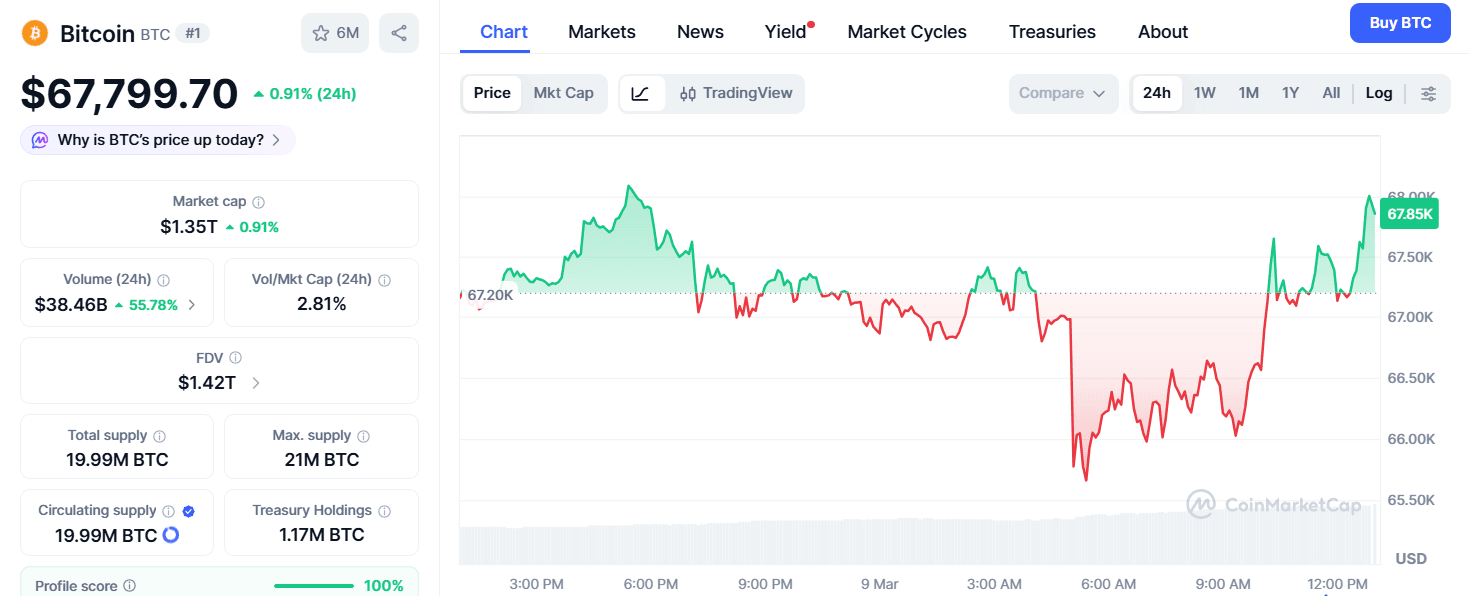Click the Volume (24h) info icon
1469x596 pixels.
[164, 279]
